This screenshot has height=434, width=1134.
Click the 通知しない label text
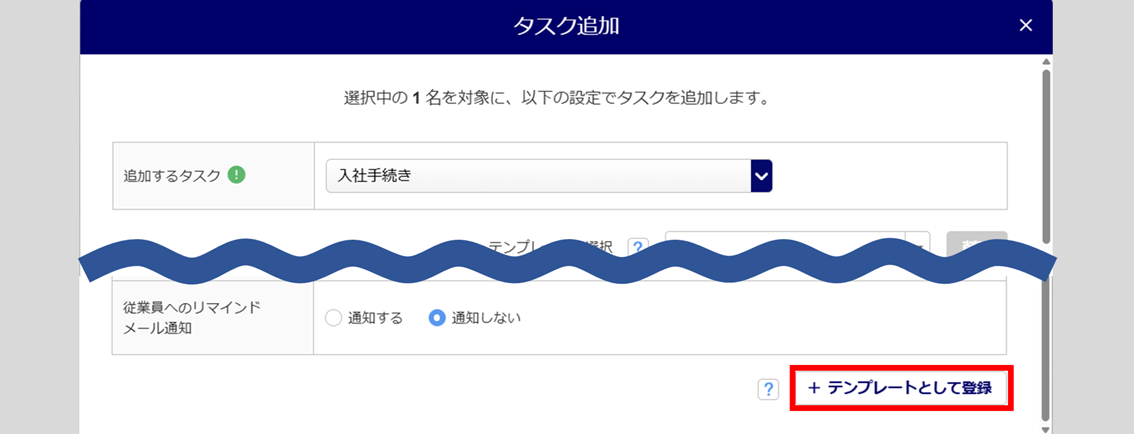point(486,318)
